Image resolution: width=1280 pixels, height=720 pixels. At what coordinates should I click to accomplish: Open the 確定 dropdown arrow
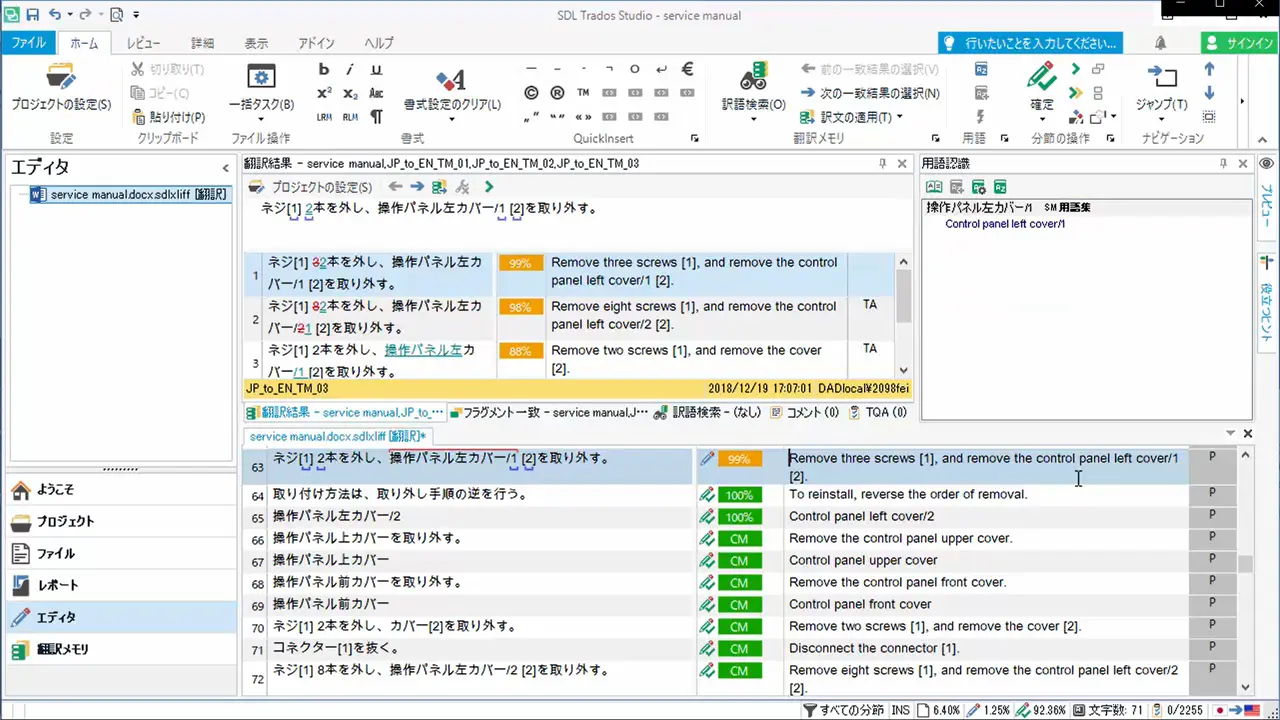click(x=1041, y=118)
